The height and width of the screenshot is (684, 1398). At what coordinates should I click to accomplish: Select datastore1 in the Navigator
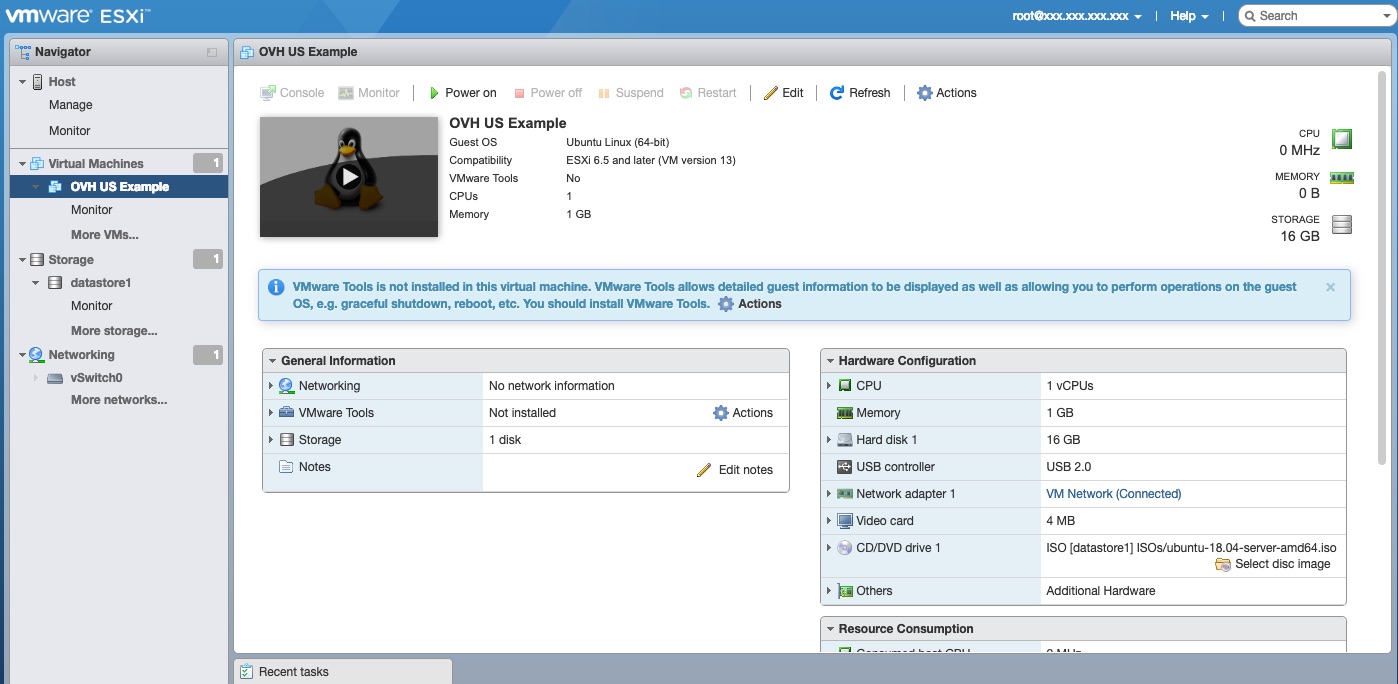101,283
